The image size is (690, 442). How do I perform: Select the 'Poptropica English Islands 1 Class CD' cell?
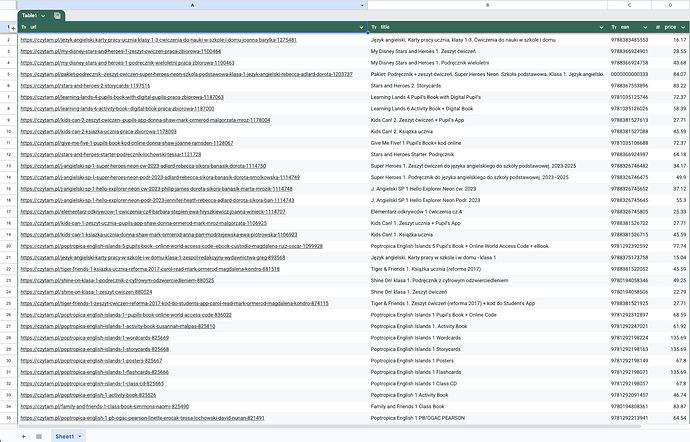(488, 383)
